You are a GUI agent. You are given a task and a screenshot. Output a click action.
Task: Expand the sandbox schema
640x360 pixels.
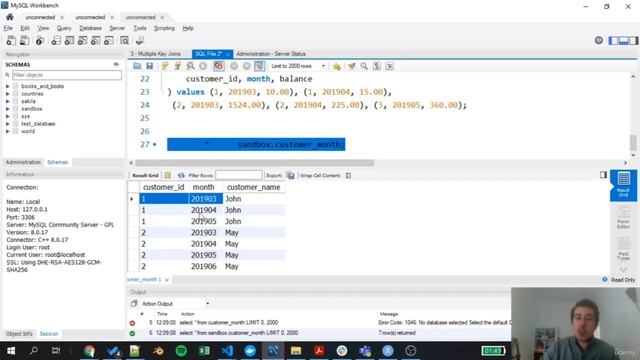pos(7,109)
